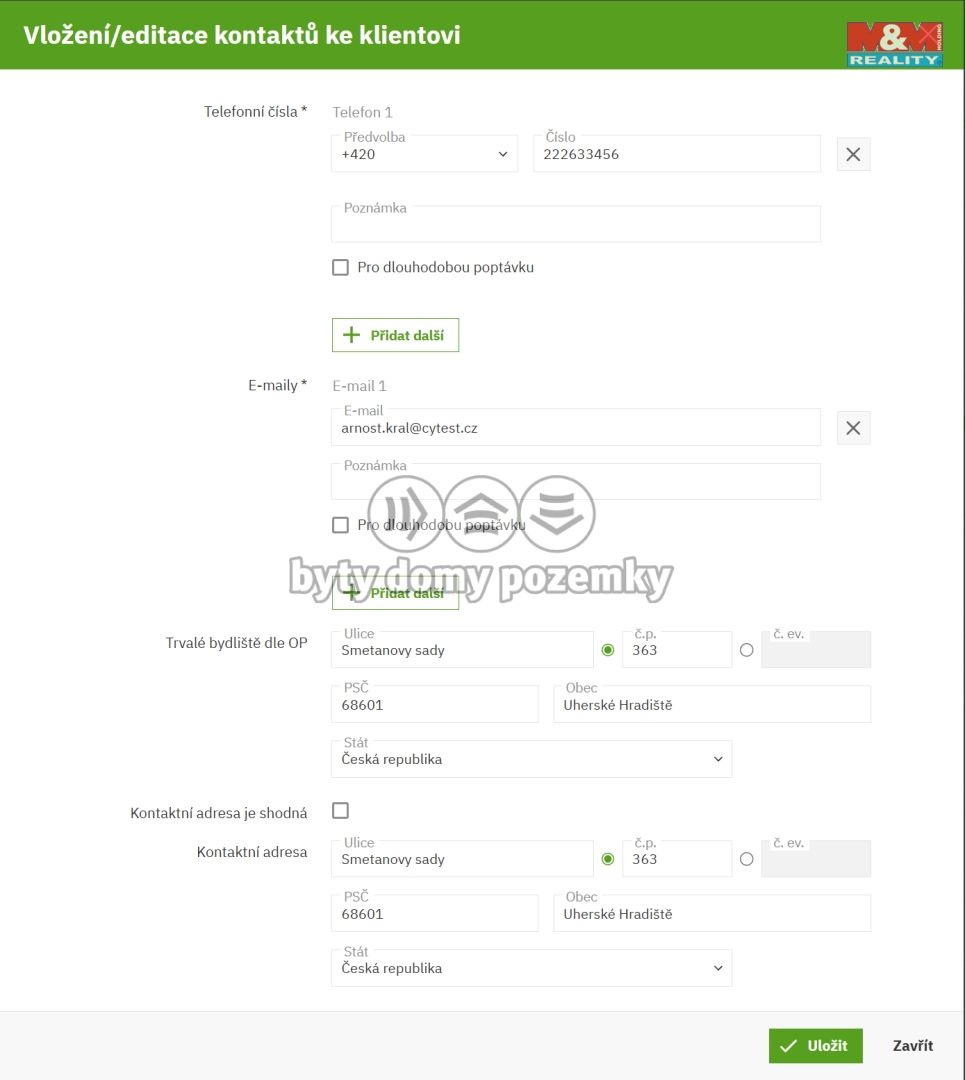Add another e-mail with Přidat další

[395, 593]
